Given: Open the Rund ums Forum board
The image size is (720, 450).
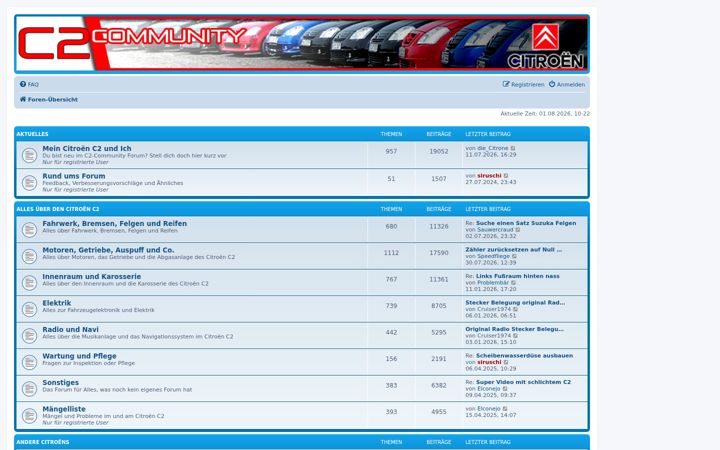Looking at the screenshot, I should pyautogui.click(x=74, y=176).
